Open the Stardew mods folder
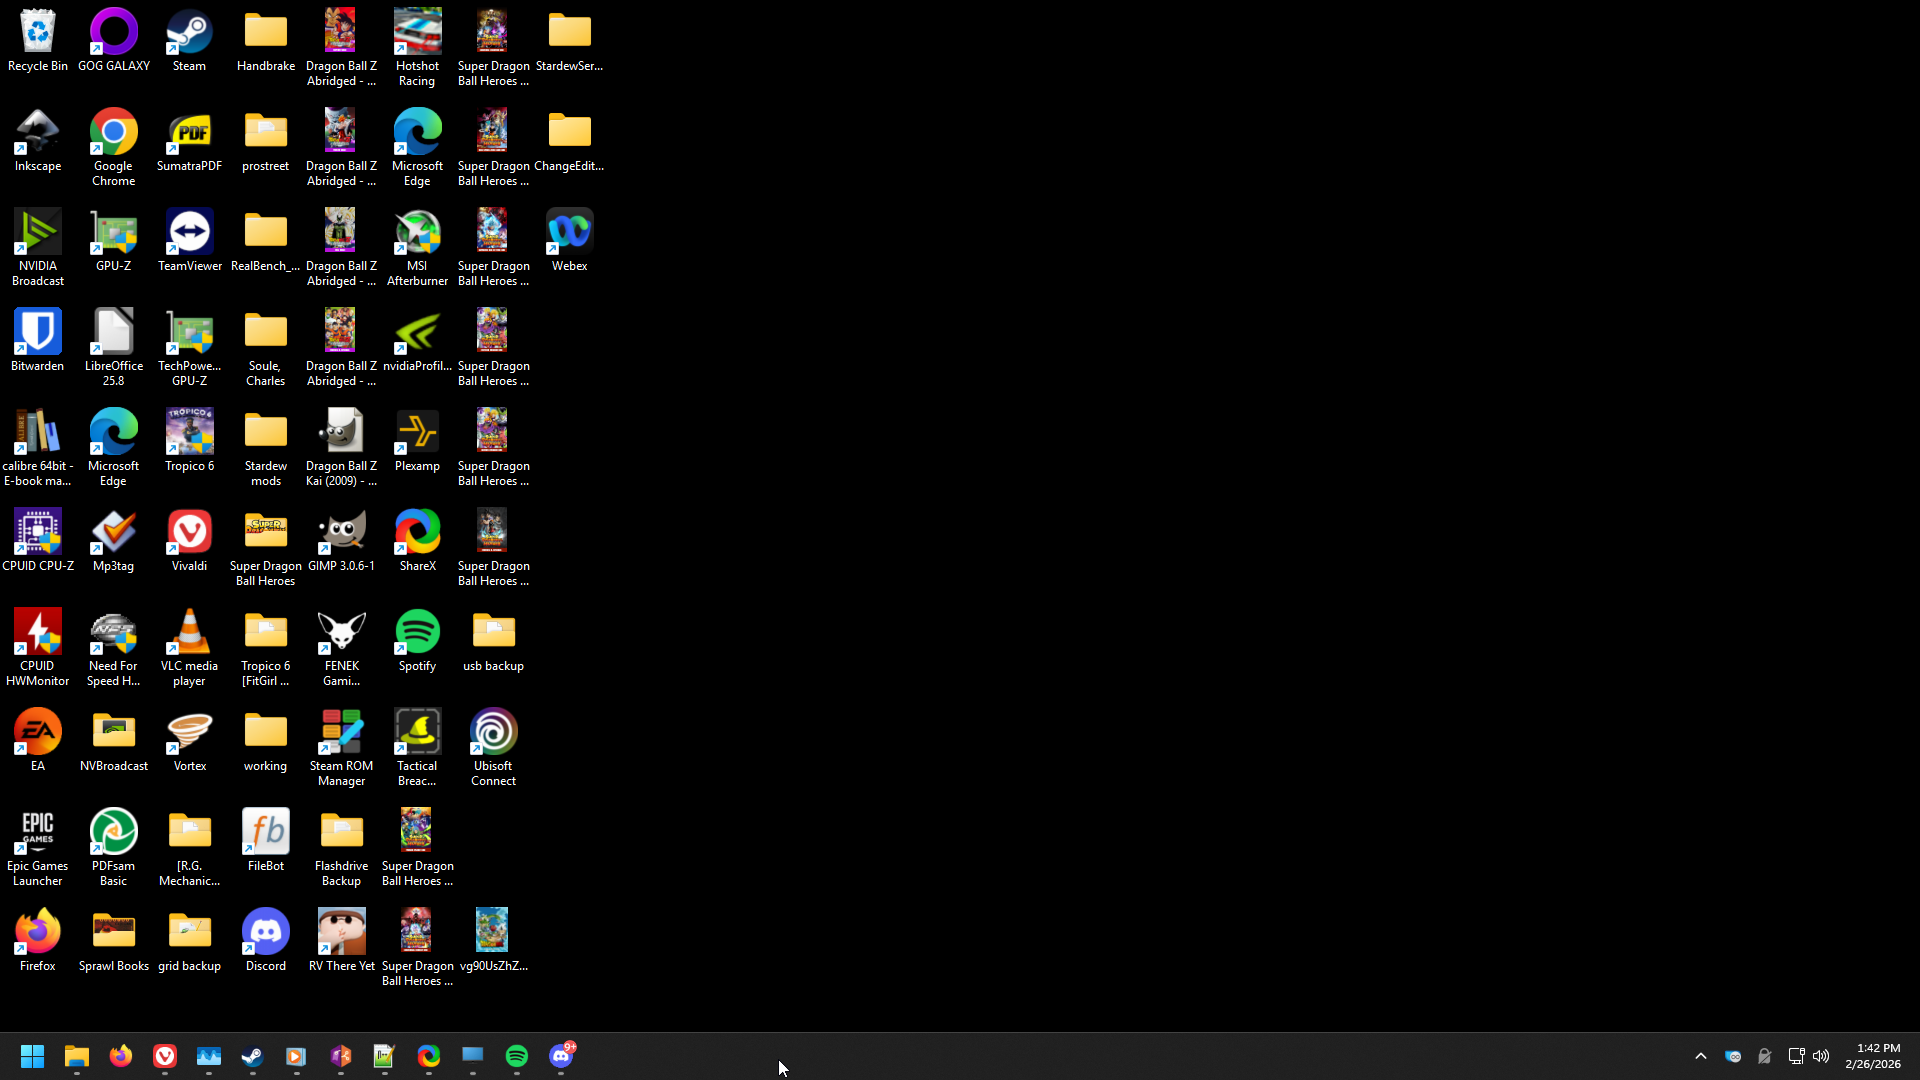This screenshot has height=1080, width=1920. click(266, 448)
